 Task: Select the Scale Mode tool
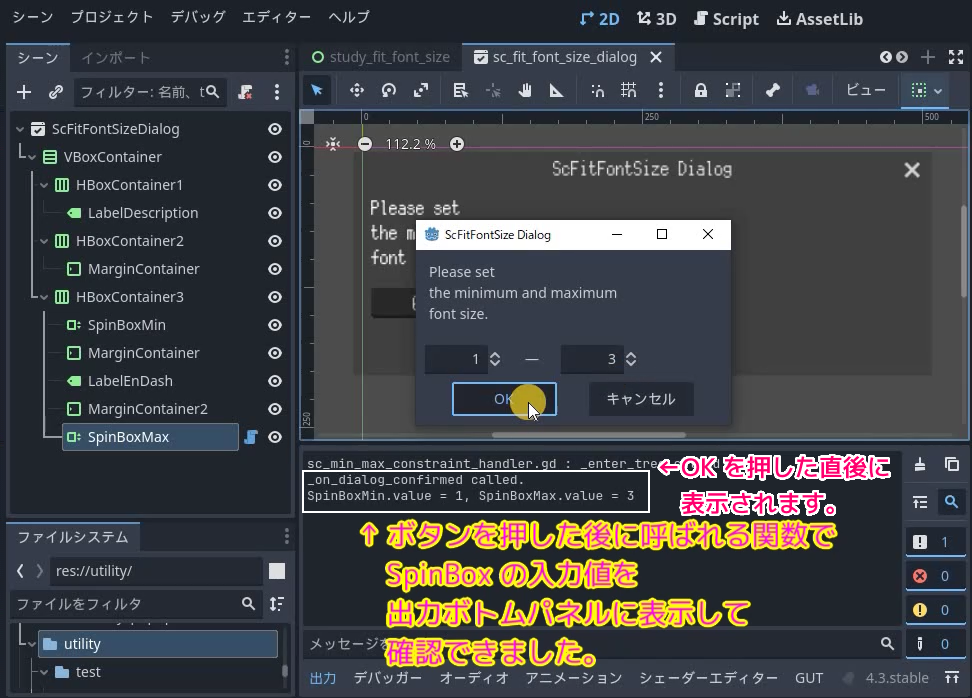[x=421, y=91]
